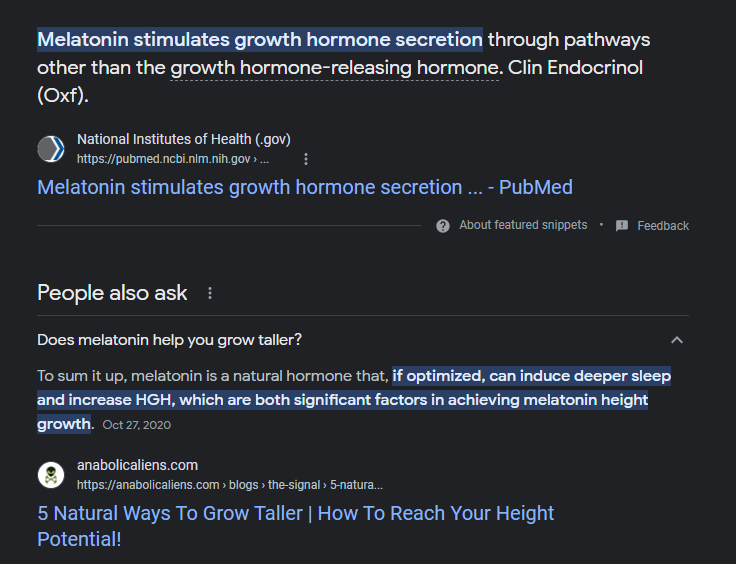The height and width of the screenshot is (564, 736).
Task: Click the pubmed.ncbi.nlm.nih.gov URL breadcrumb
Action: [172, 159]
